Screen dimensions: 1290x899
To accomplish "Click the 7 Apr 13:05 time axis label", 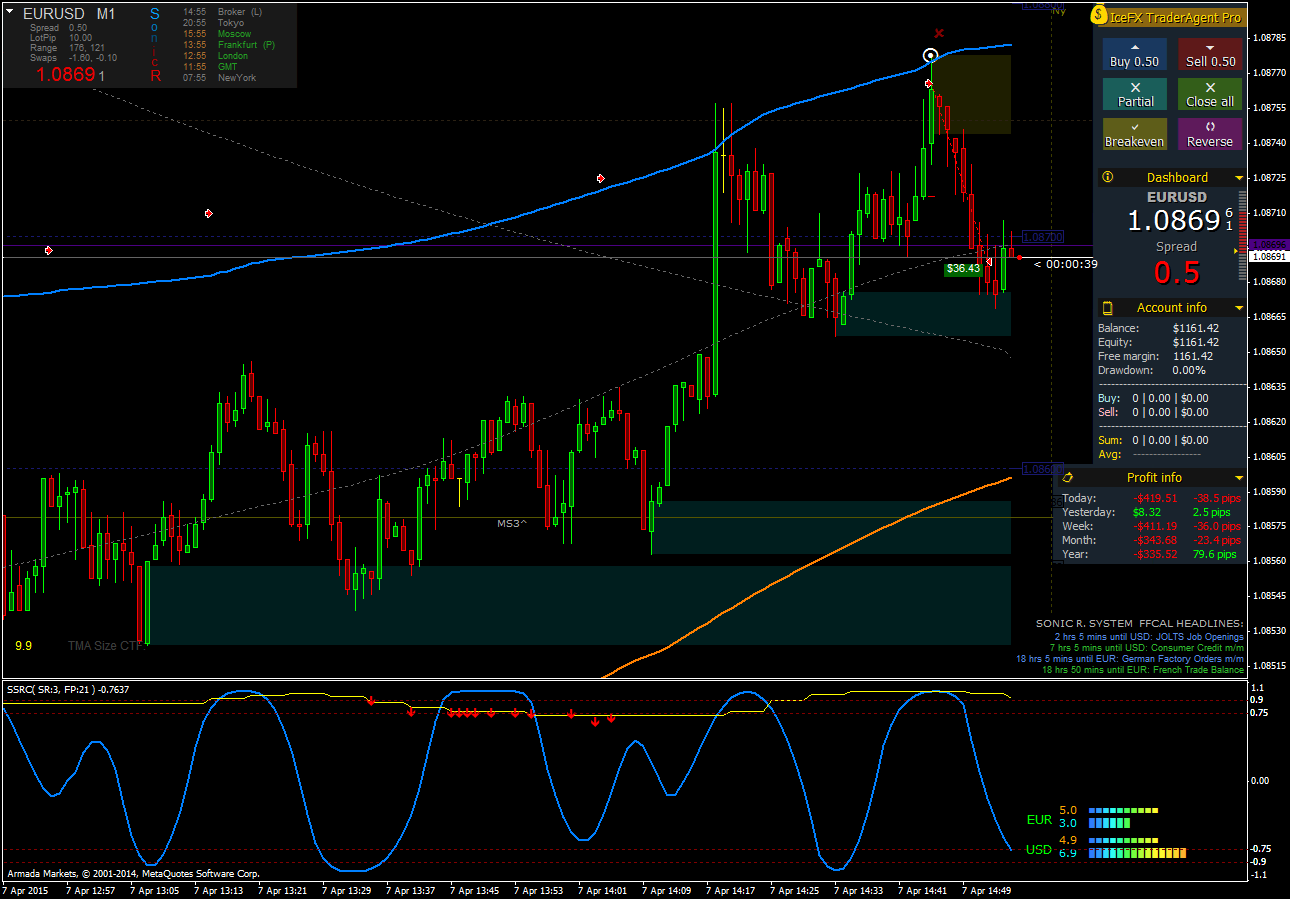I will [x=157, y=889].
